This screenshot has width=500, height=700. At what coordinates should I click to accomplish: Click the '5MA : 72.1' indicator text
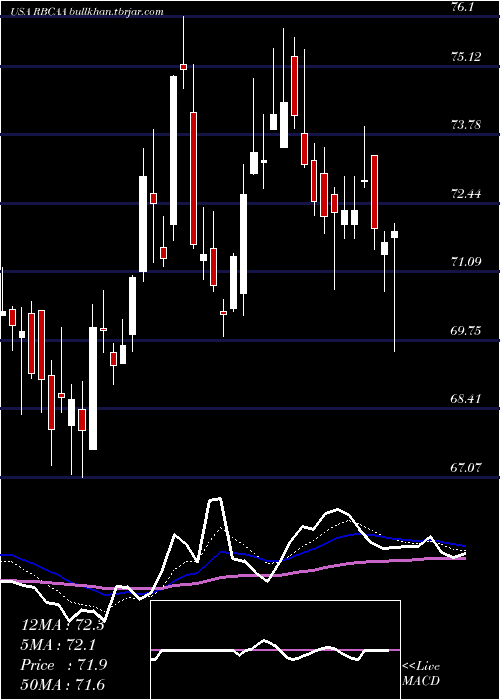tap(58, 645)
